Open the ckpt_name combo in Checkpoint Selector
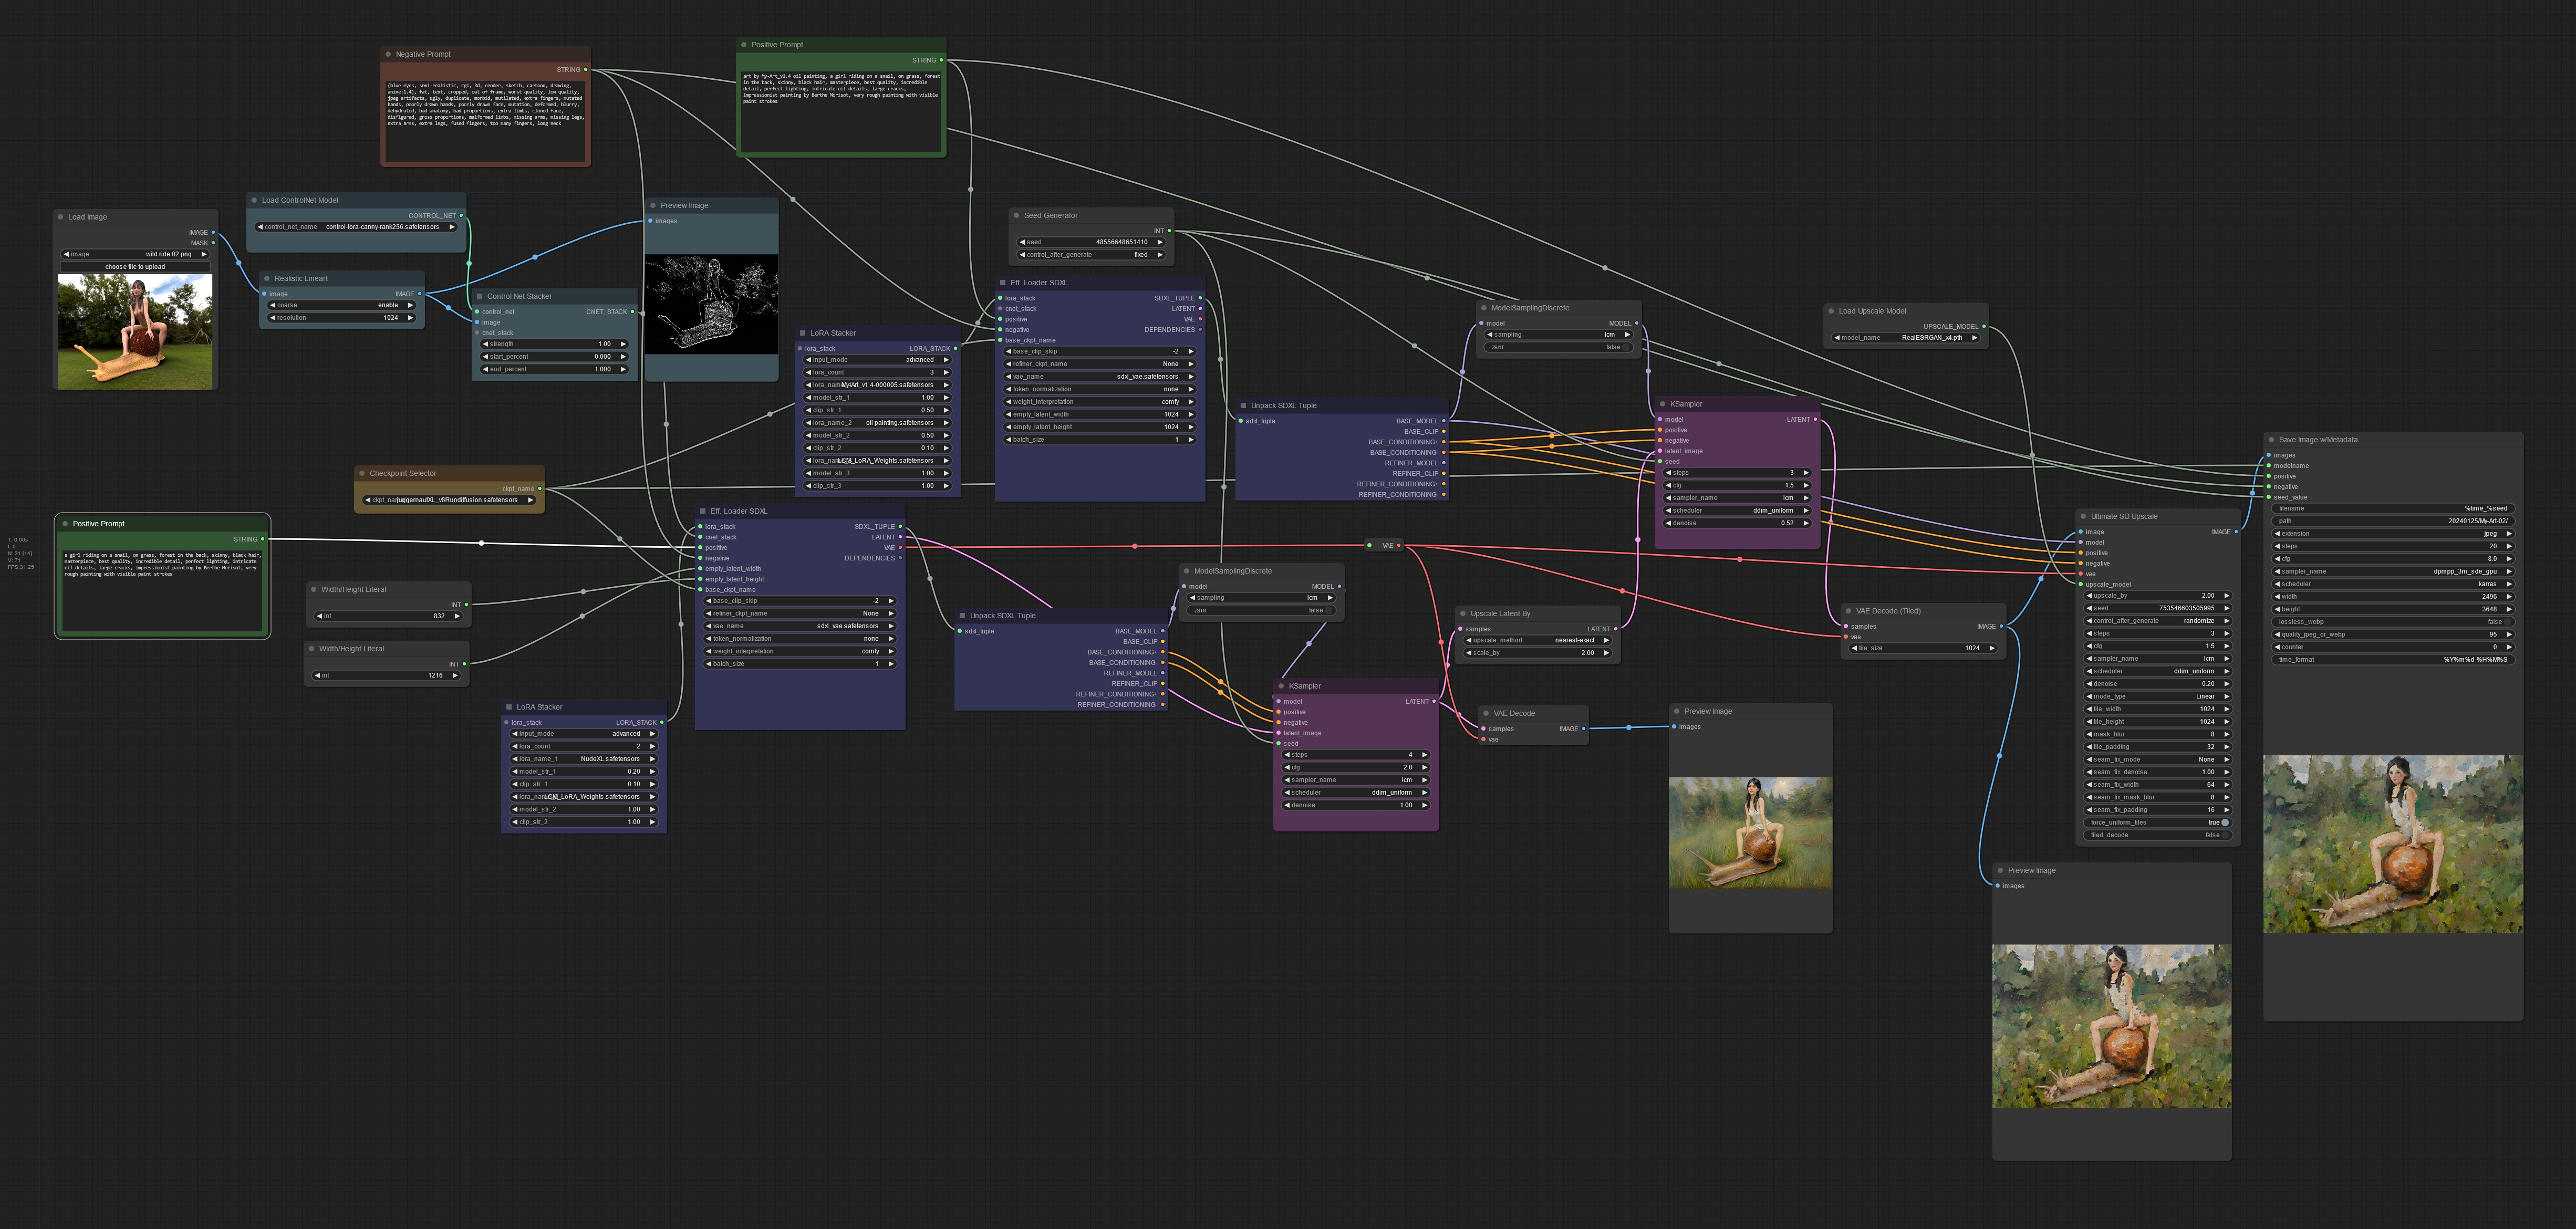2576x1229 pixels. 449,500
